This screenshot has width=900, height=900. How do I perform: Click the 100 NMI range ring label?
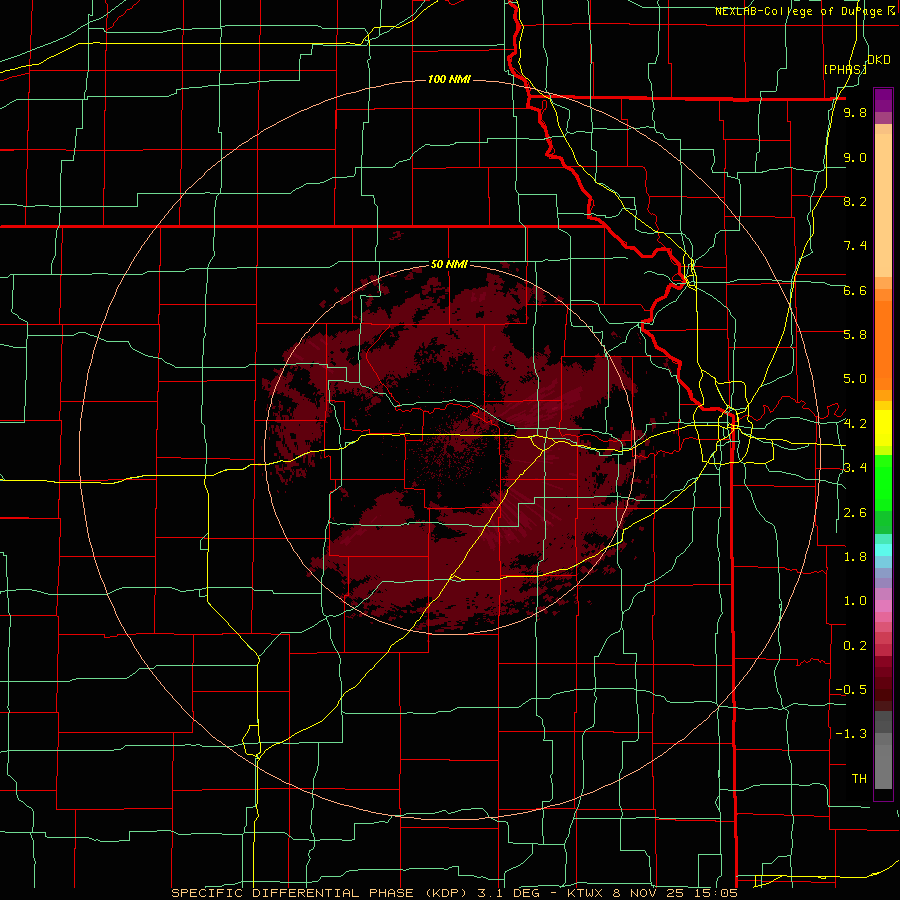tap(449, 79)
